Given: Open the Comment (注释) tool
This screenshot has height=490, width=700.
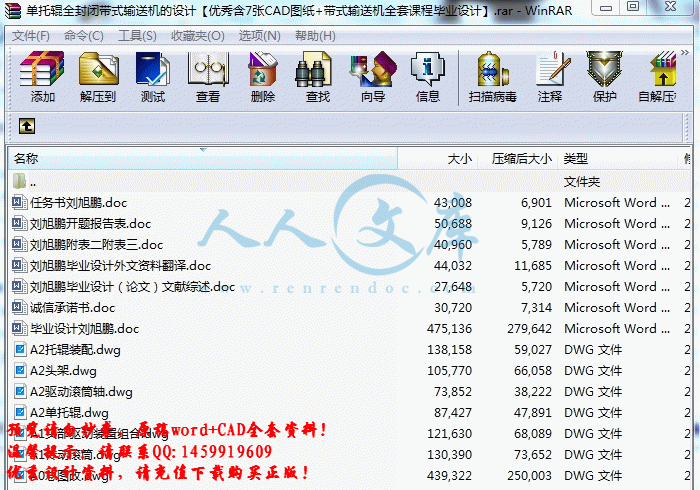Looking at the screenshot, I should coord(550,77).
